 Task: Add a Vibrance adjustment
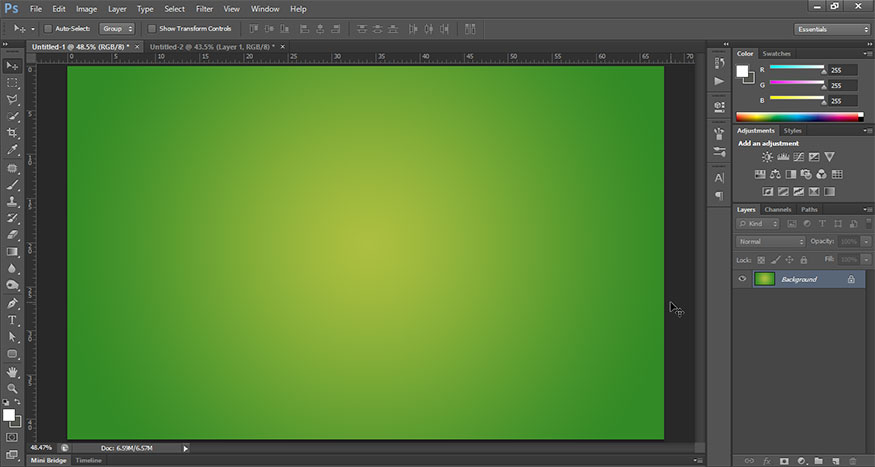click(x=830, y=157)
